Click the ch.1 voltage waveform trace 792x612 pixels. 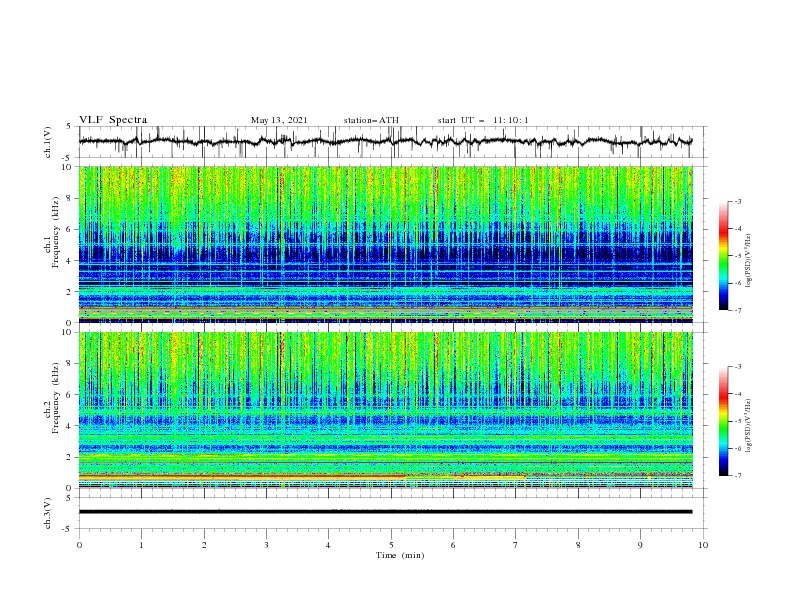(385, 141)
